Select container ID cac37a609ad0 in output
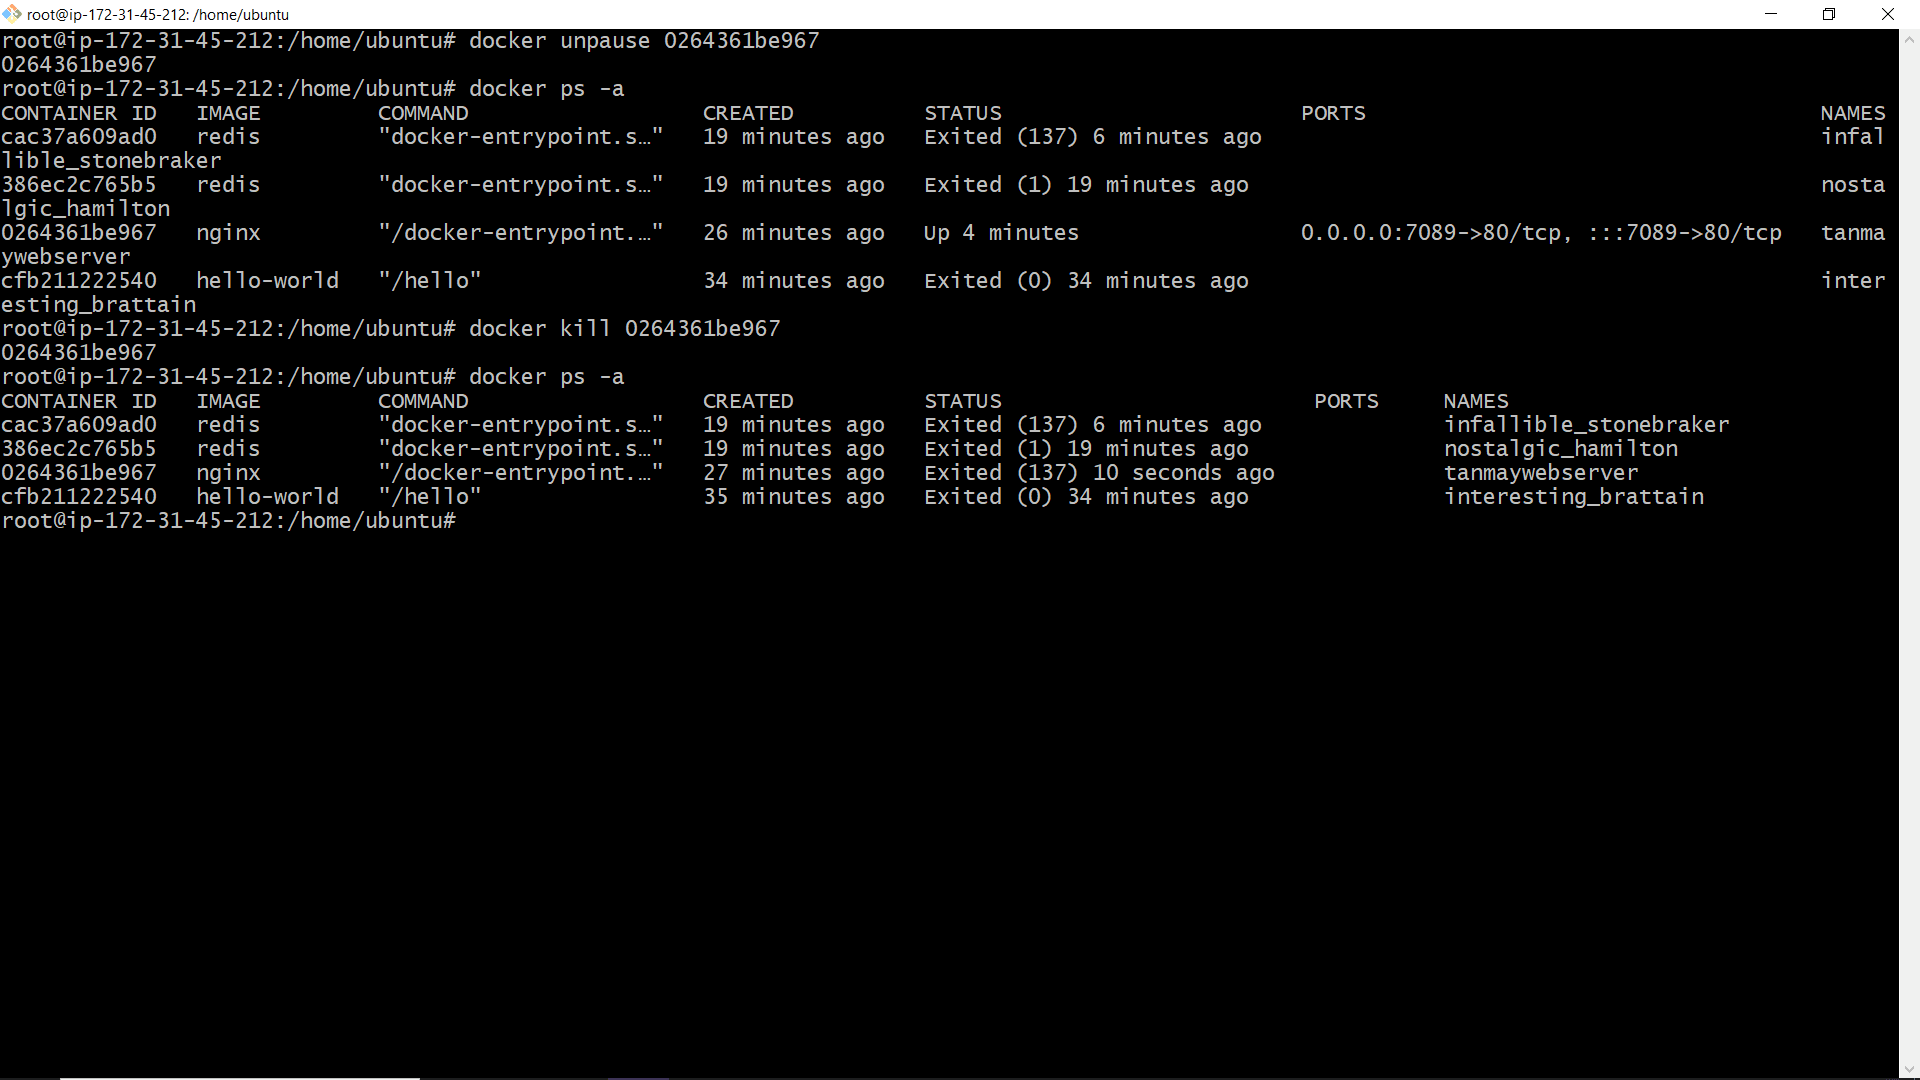The width and height of the screenshot is (1920, 1080). 79,137
